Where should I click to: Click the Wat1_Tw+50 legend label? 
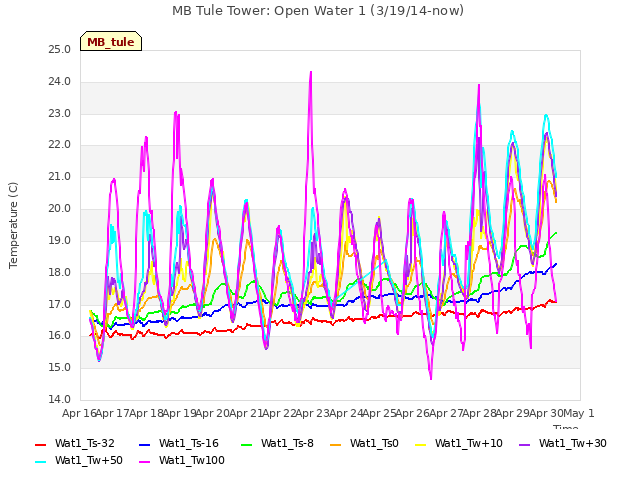tap(89, 460)
